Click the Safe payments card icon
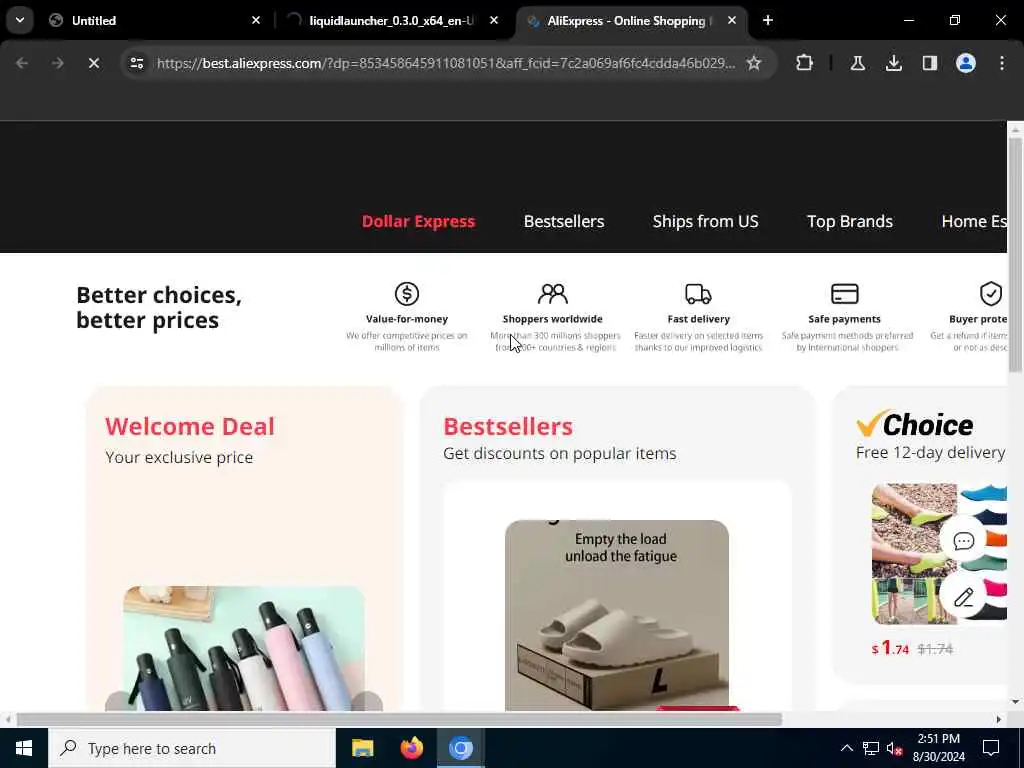Viewport: 1024px width, 768px height. tap(844, 294)
